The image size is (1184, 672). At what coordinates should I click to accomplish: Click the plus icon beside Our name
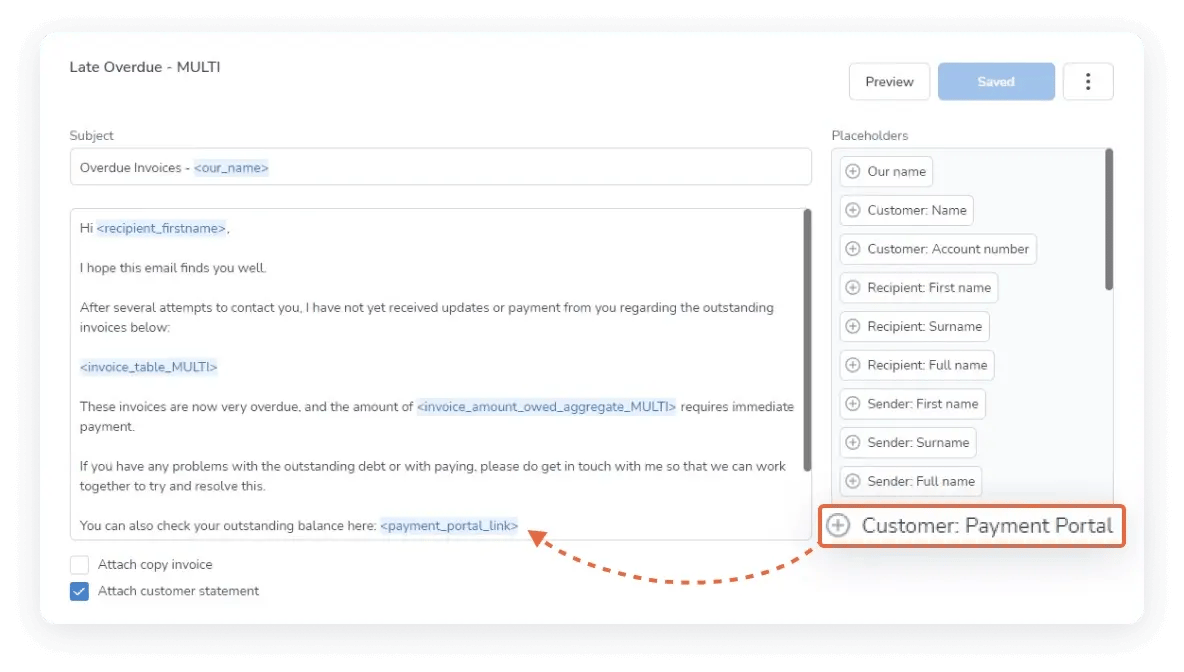[x=853, y=171]
